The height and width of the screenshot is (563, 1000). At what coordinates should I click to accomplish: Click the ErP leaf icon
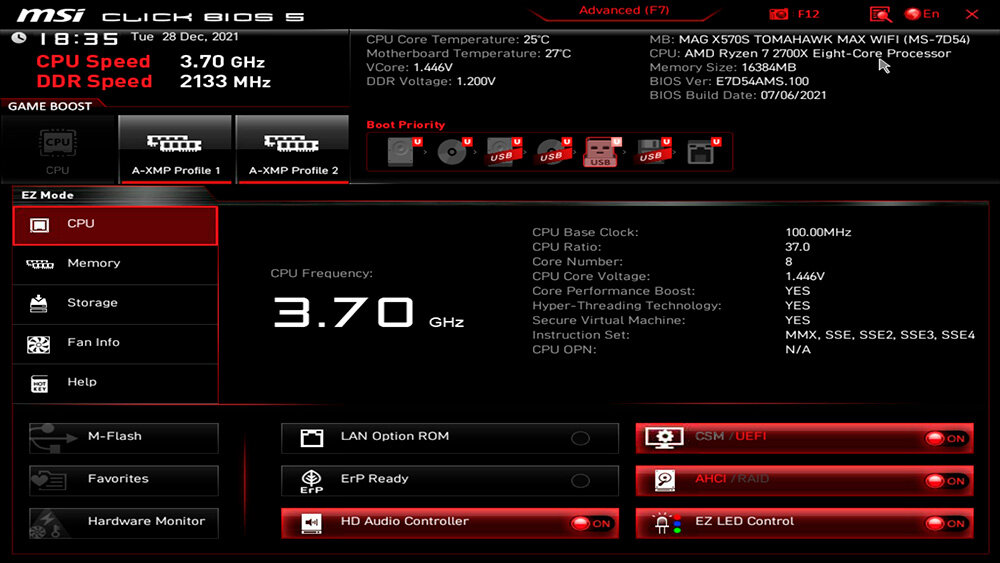click(x=311, y=481)
